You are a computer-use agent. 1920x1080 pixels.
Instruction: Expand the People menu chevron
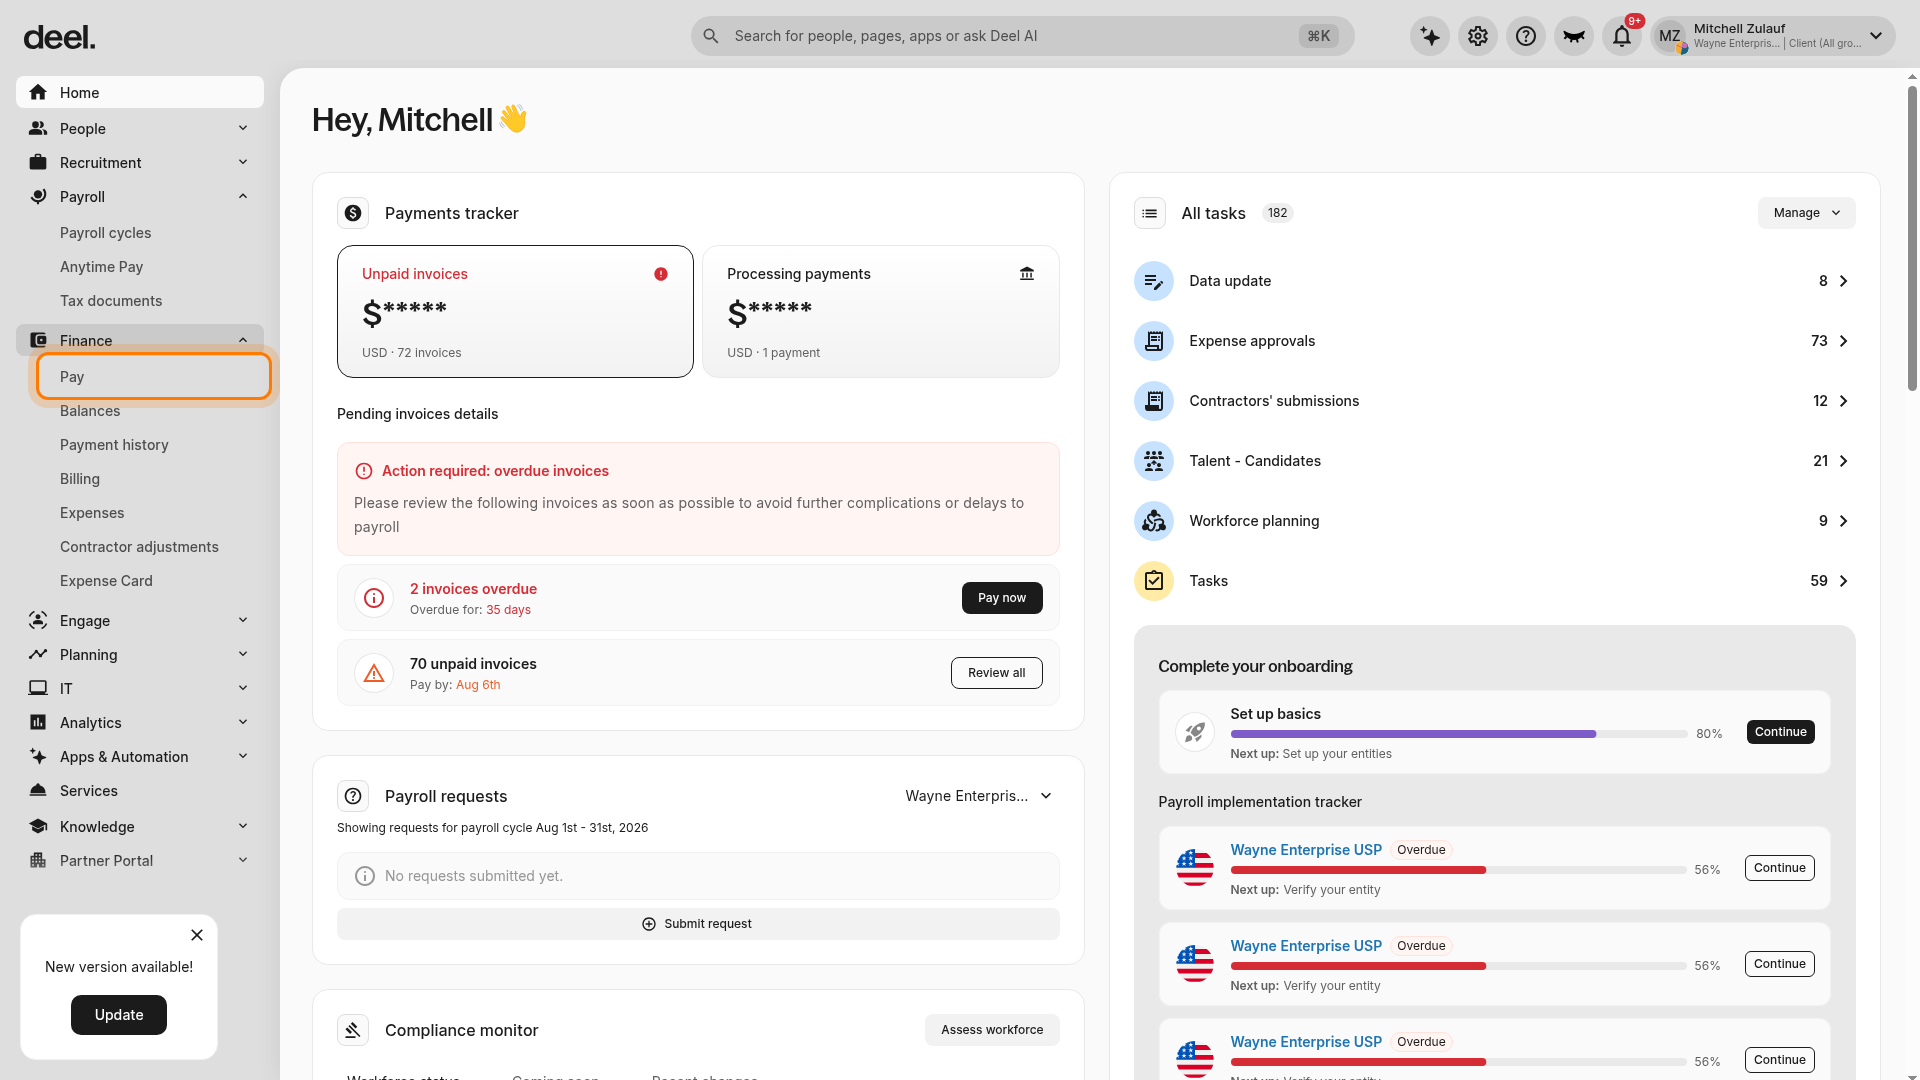tap(243, 128)
